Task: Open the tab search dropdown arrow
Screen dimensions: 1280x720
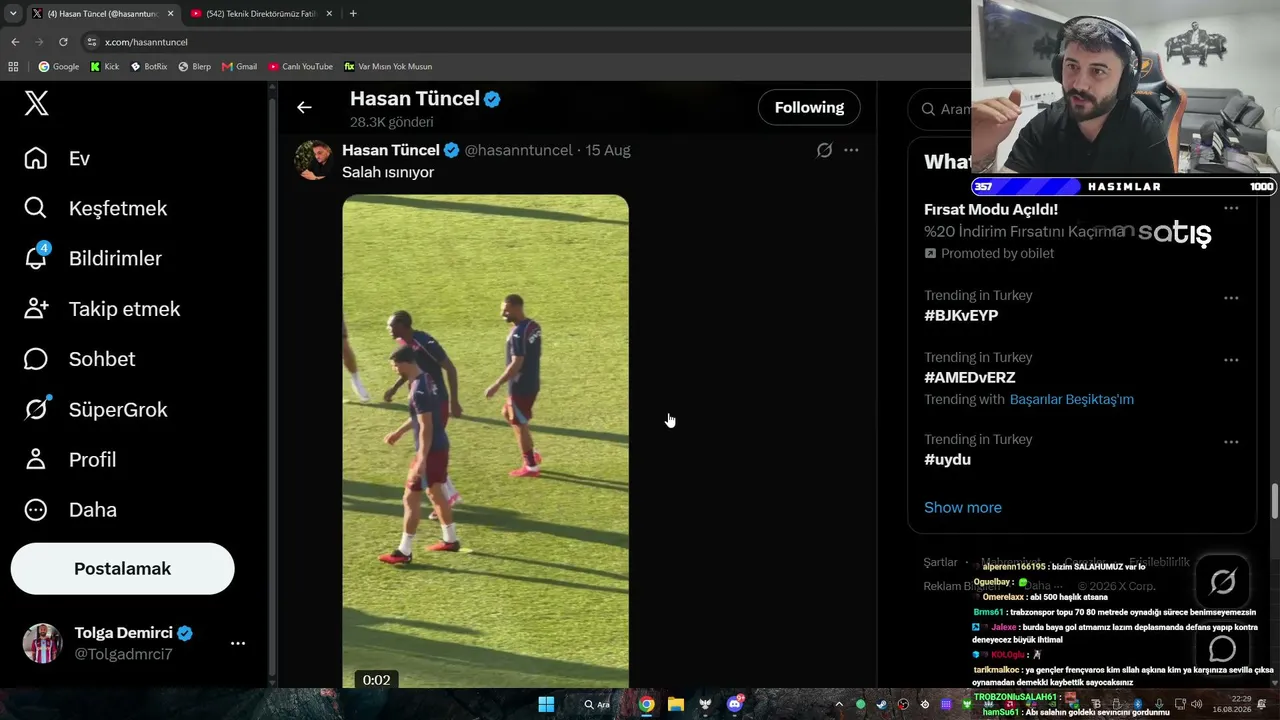Action: pos(13,13)
